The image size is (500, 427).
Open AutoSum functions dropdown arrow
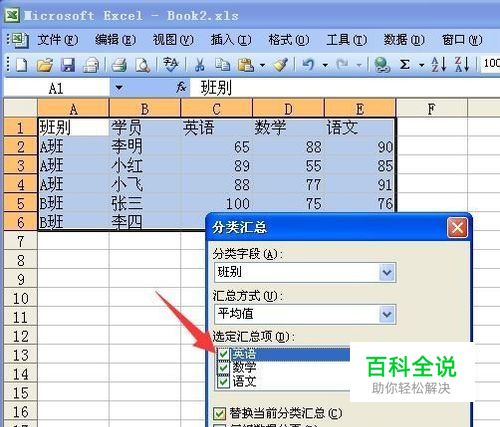(x=421, y=65)
